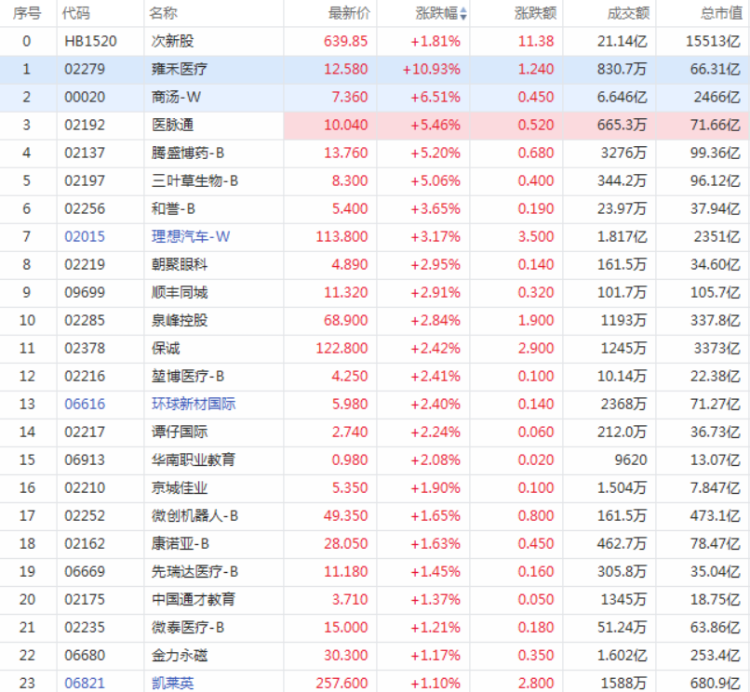Screen dimensions: 750x692
Task: Select the 顺丰同城 row name
Action: [x=179, y=292]
